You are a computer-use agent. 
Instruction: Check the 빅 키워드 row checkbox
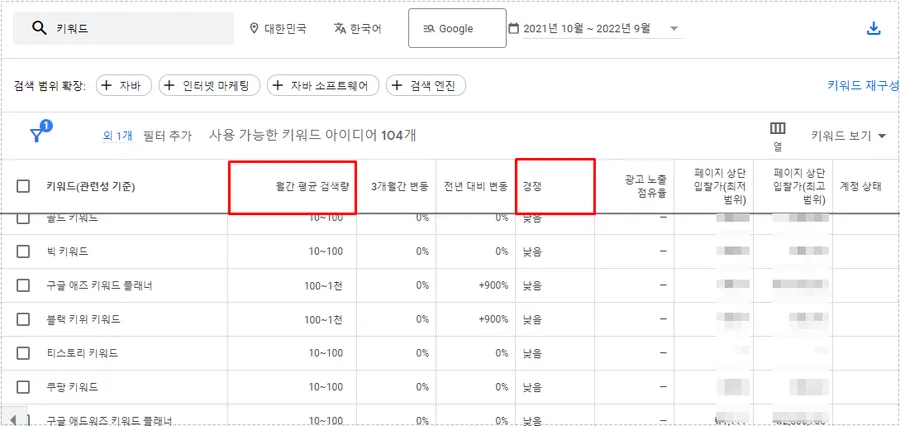click(23, 251)
